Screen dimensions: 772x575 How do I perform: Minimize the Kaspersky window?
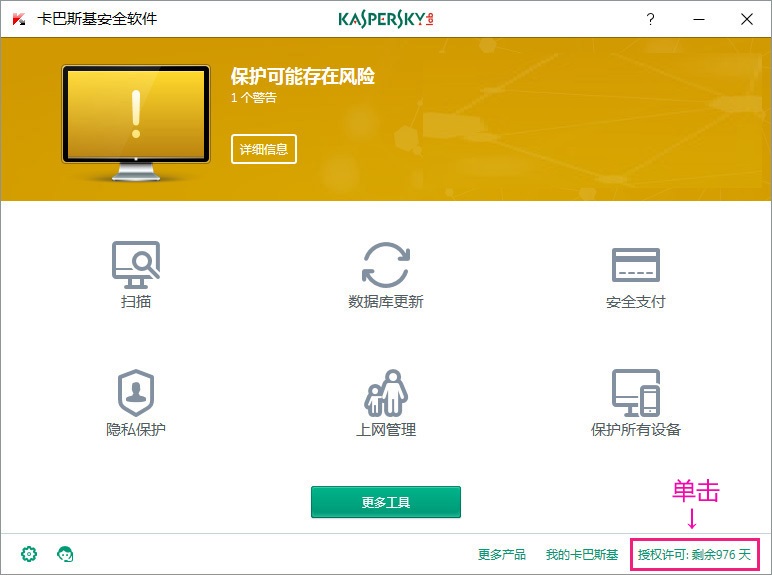click(699, 19)
